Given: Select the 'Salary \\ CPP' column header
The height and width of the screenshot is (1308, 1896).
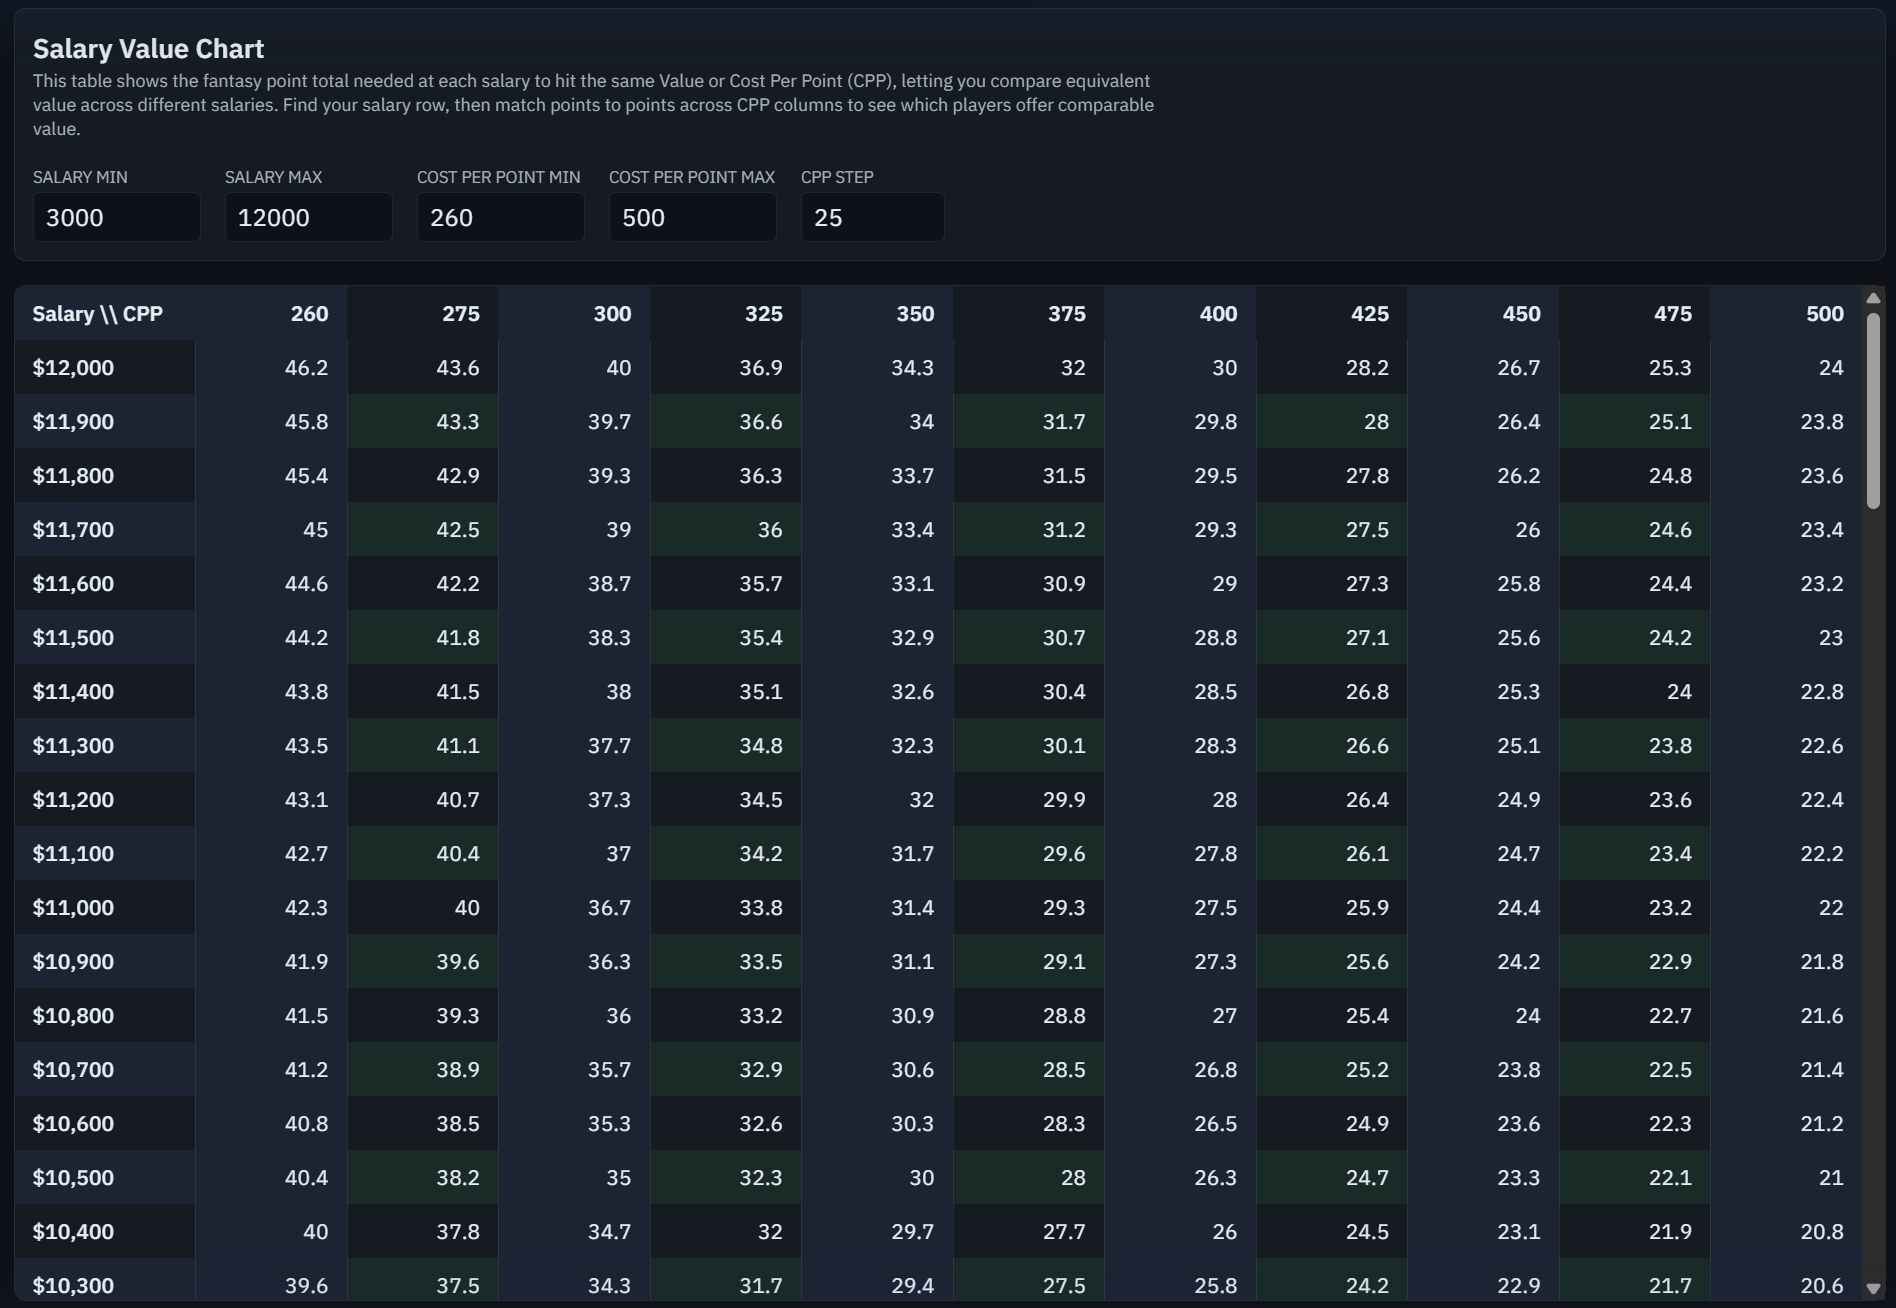Looking at the screenshot, I should coord(105,313).
